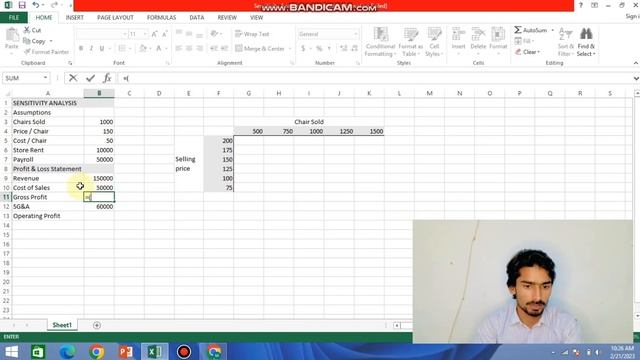Click the Bandicam record icon in taskbar

point(184,351)
